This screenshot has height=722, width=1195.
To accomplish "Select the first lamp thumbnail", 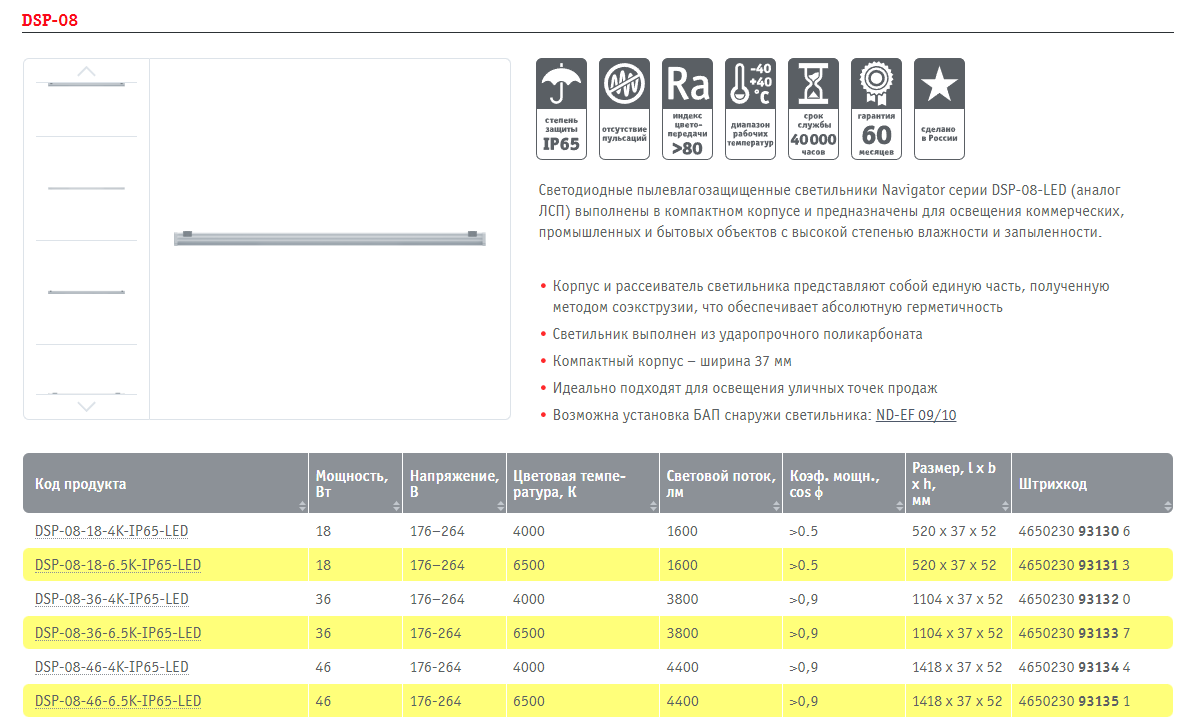I will [x=86, y=85].
